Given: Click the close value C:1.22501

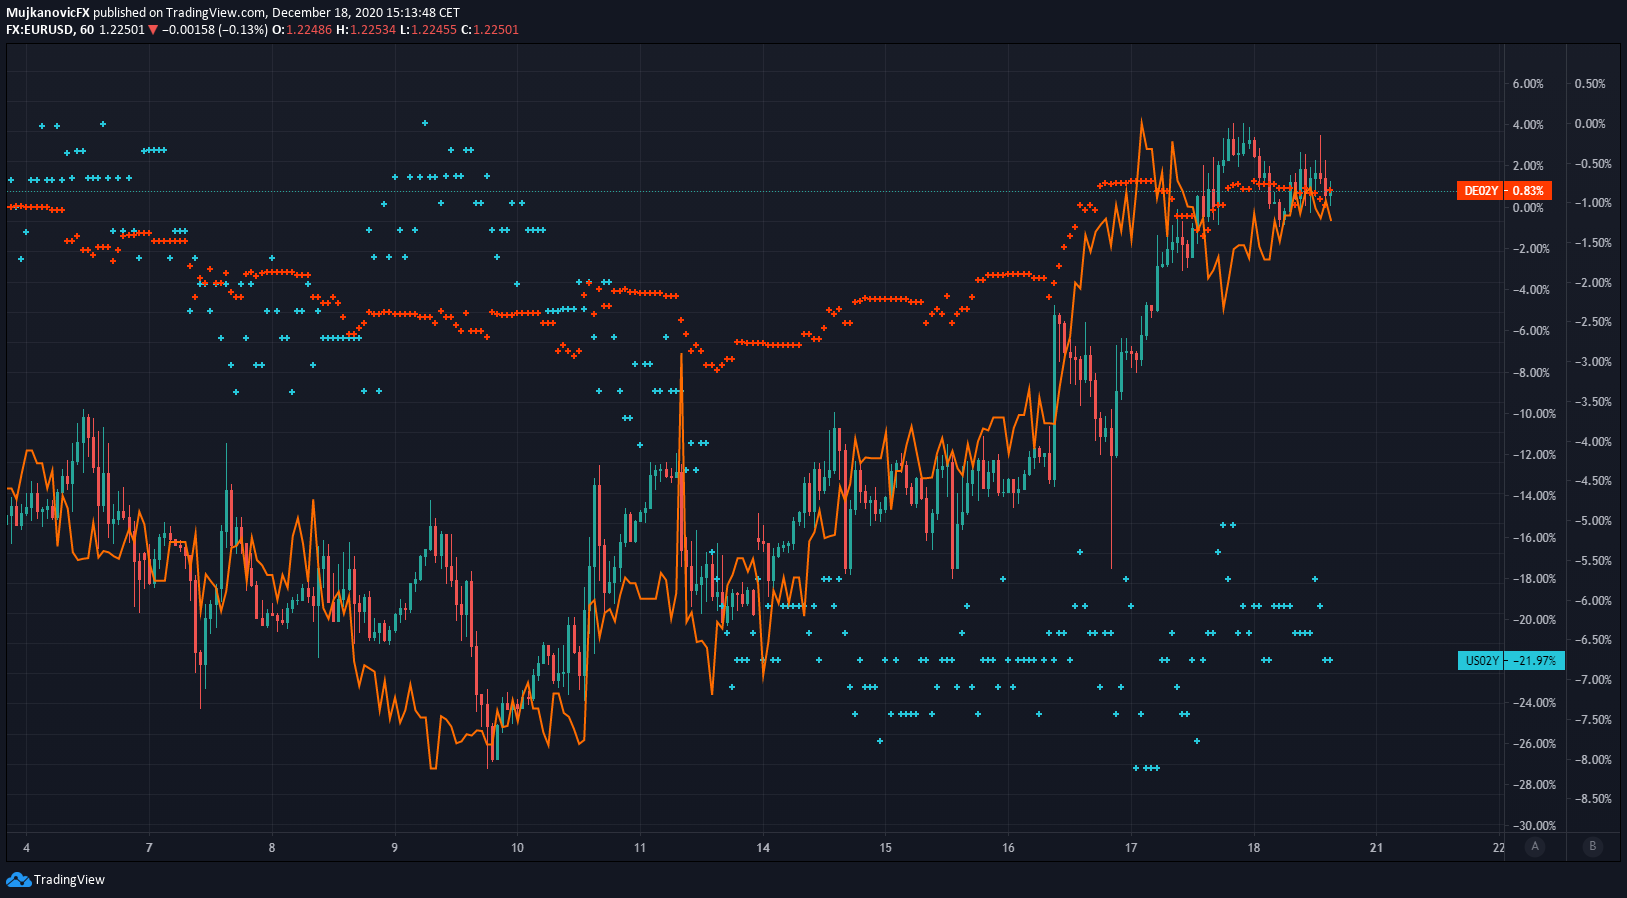Looking at the screenshot, I should click(489, 30).
